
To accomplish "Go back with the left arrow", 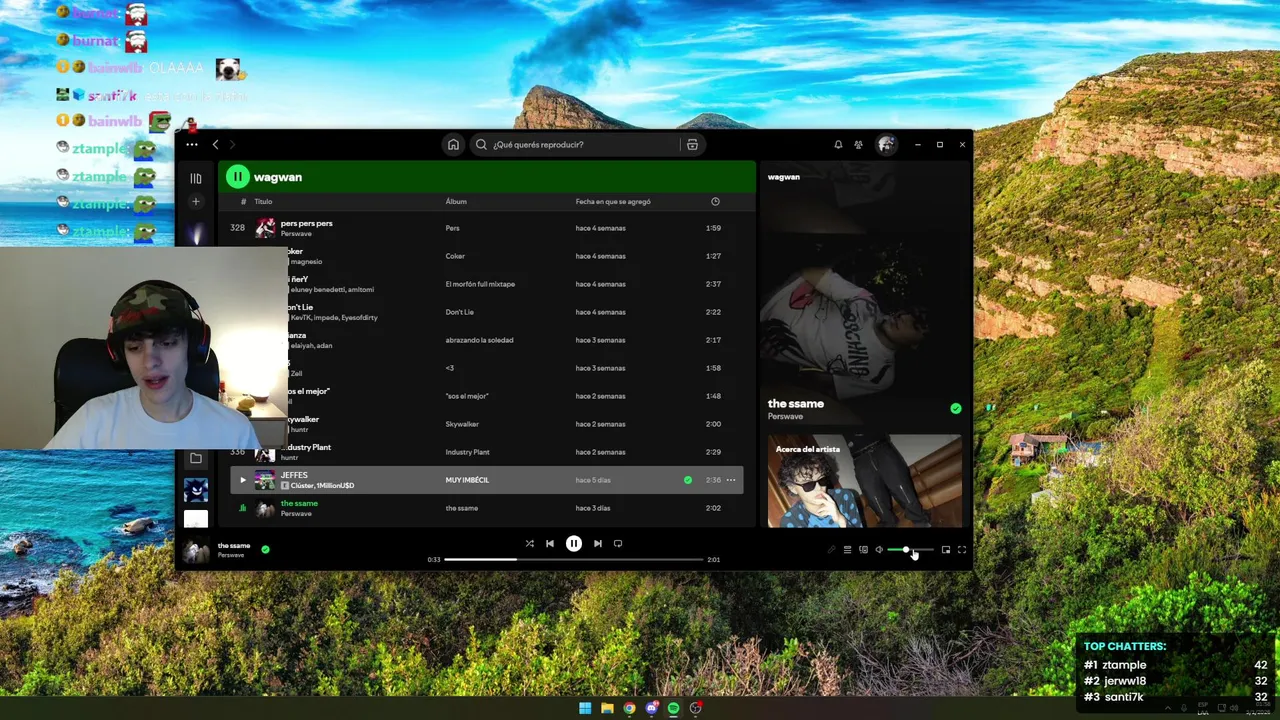I will click(215, 145).
